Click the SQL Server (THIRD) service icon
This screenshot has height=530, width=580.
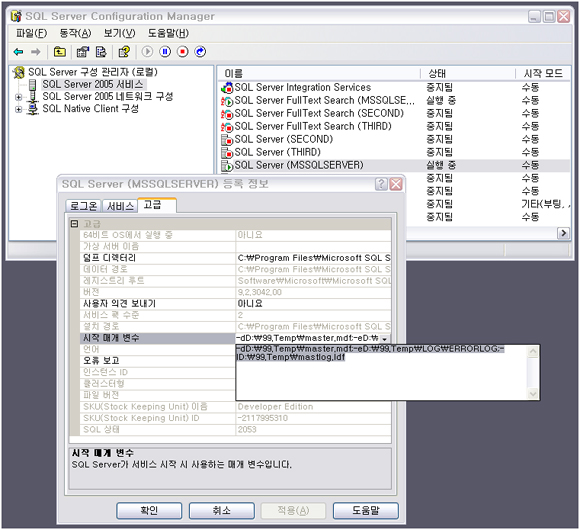[227, 153]
